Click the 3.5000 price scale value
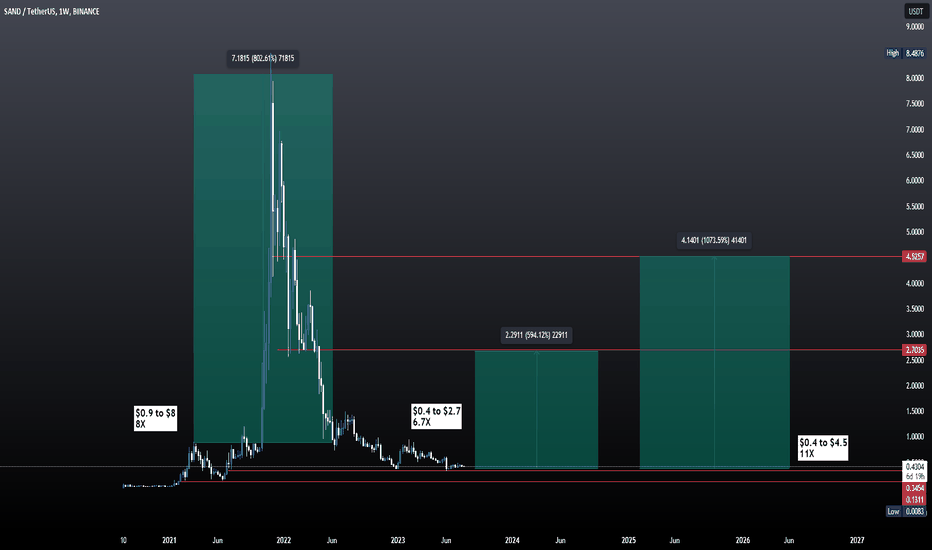 pyautogui.click(x=915, y=309)
